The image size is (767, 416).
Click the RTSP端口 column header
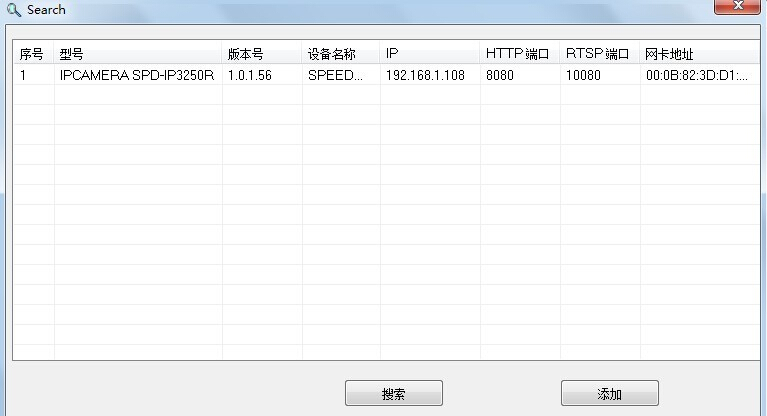pos(597,54)
